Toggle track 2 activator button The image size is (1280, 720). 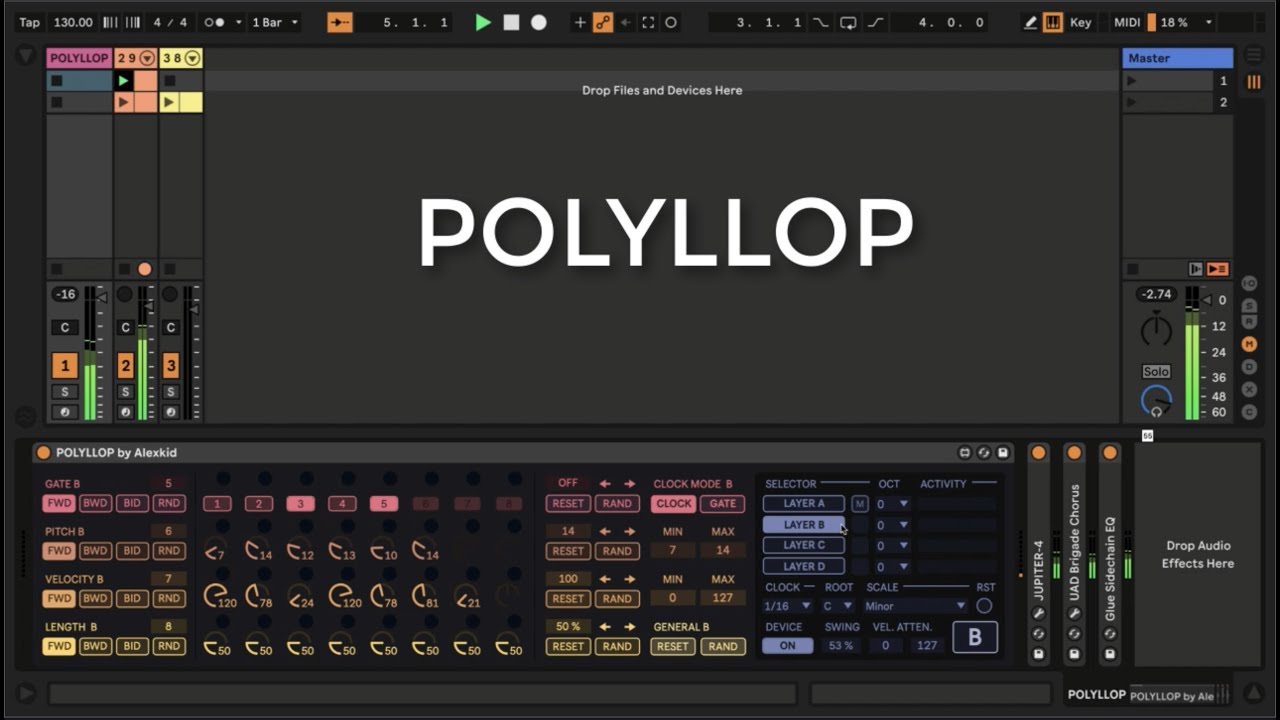(x=125, y=366)
